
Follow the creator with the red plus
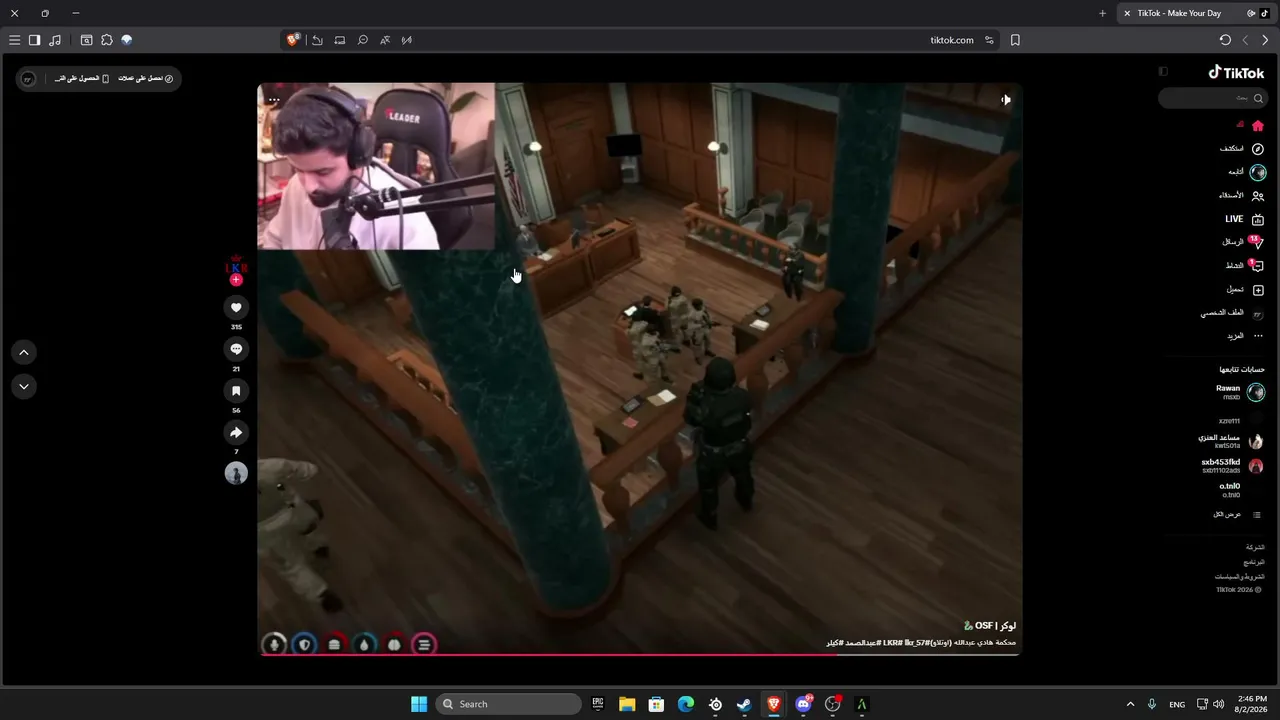(236, 280)
